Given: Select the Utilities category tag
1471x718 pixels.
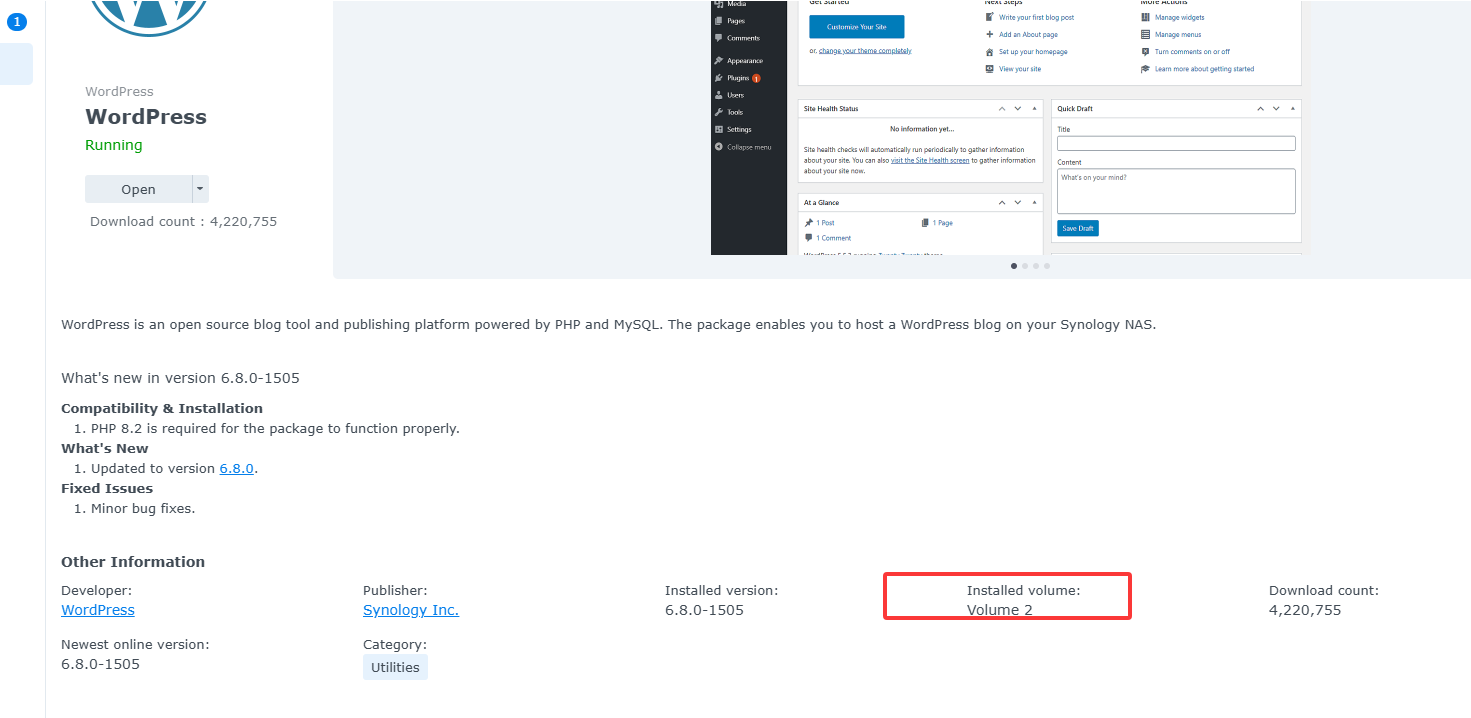Looking at the screenshot, I should pyautogui.click(x=395, y=667).
